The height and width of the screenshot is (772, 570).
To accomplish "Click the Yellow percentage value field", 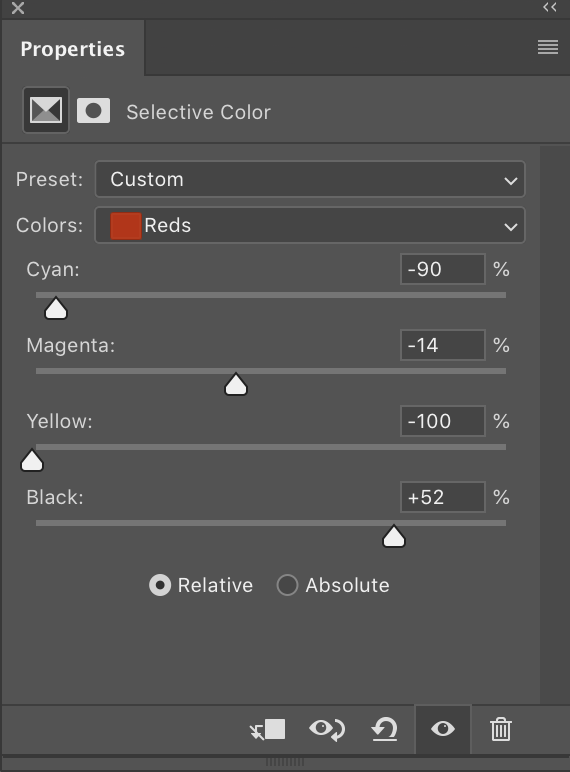I will [443, 421].
